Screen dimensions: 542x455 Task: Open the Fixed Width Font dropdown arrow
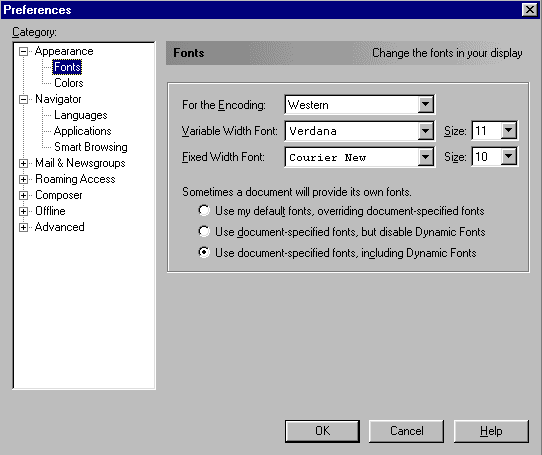click(x=426, y=157)
